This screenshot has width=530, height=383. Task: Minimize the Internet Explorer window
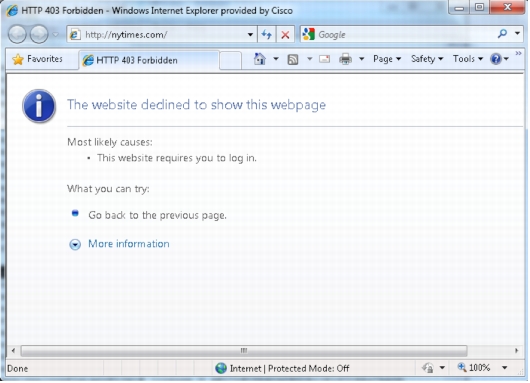click(x=459, y=7)
